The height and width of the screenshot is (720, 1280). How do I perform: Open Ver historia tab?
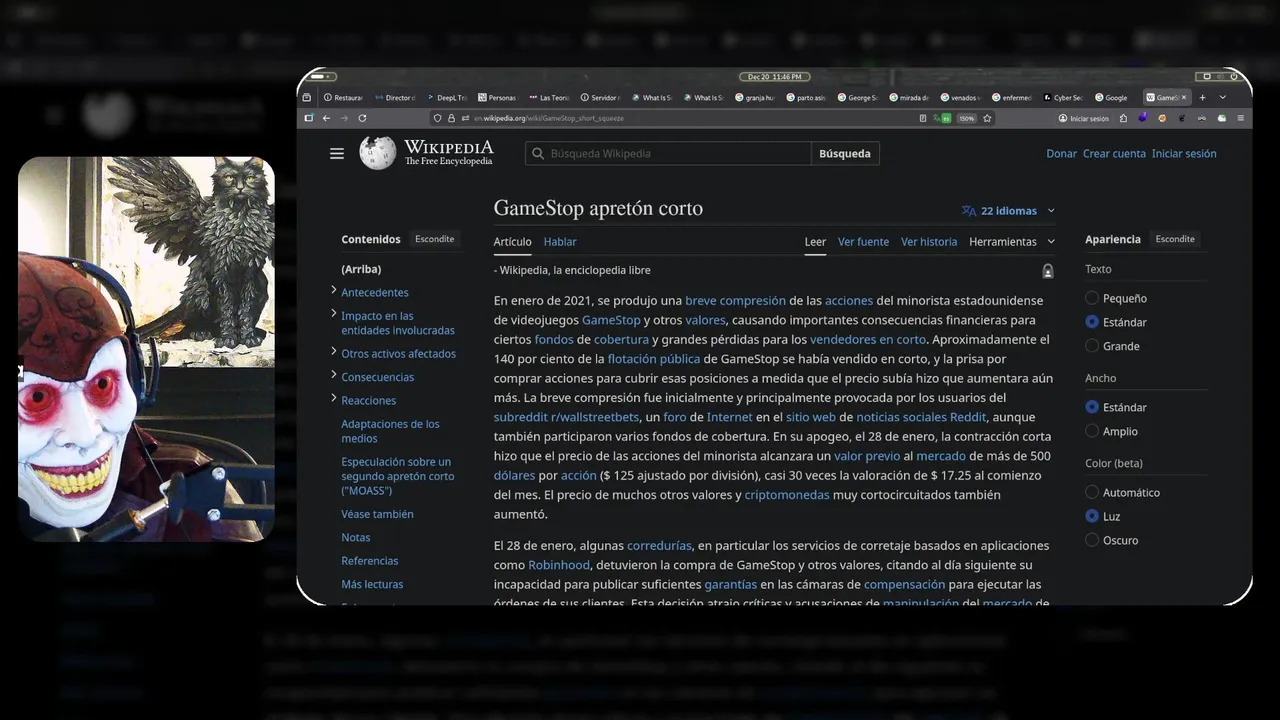(x=929, y=242)
